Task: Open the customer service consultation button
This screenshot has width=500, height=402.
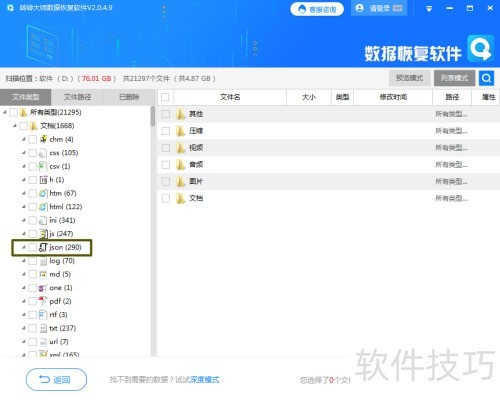Action: [x=317, y=9]
